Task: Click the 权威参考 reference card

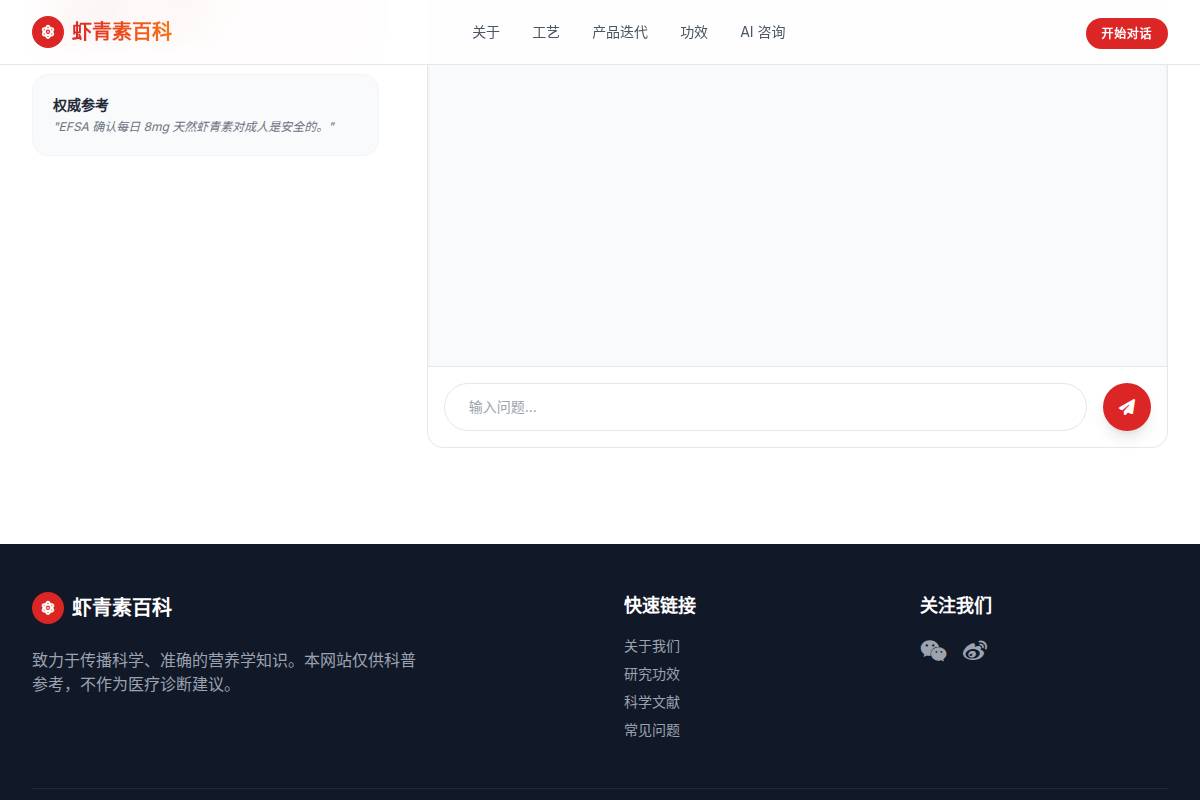Action: 205,115
